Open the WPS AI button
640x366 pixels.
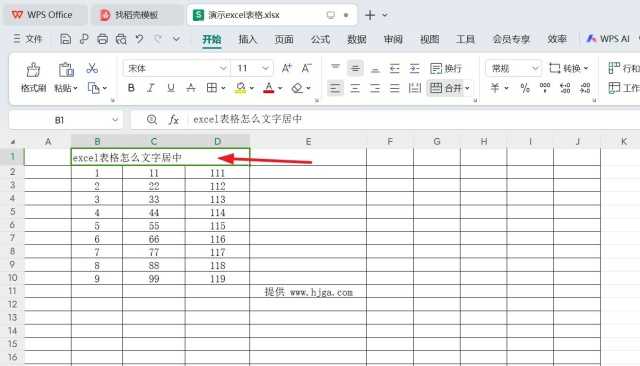(608, 39)
